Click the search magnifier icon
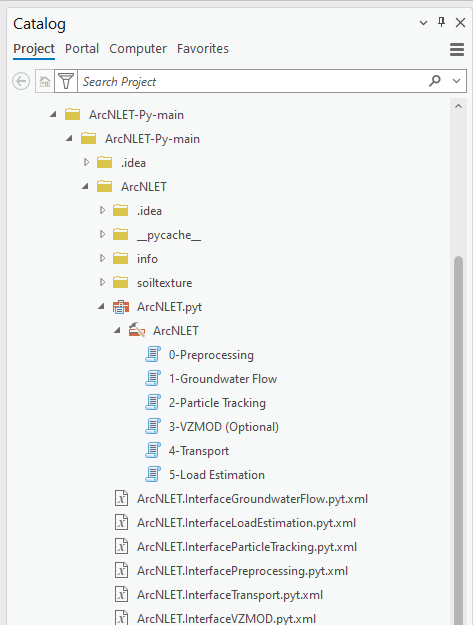Screen dimensions: 473x625 point(435,81)
